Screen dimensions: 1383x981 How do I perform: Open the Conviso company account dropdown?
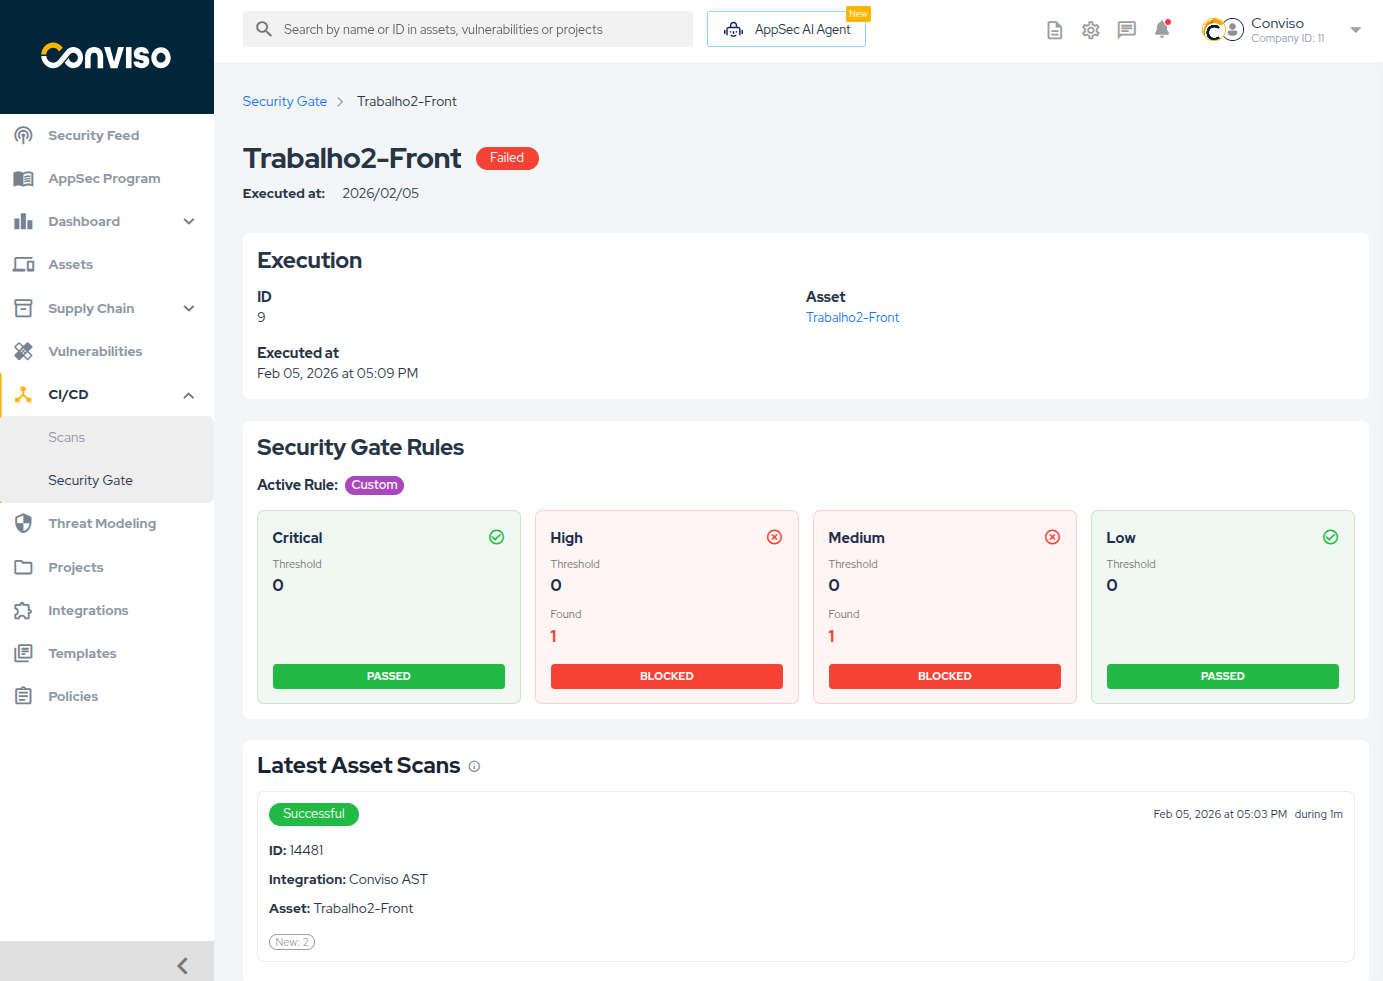click(x=1355, y=30)
